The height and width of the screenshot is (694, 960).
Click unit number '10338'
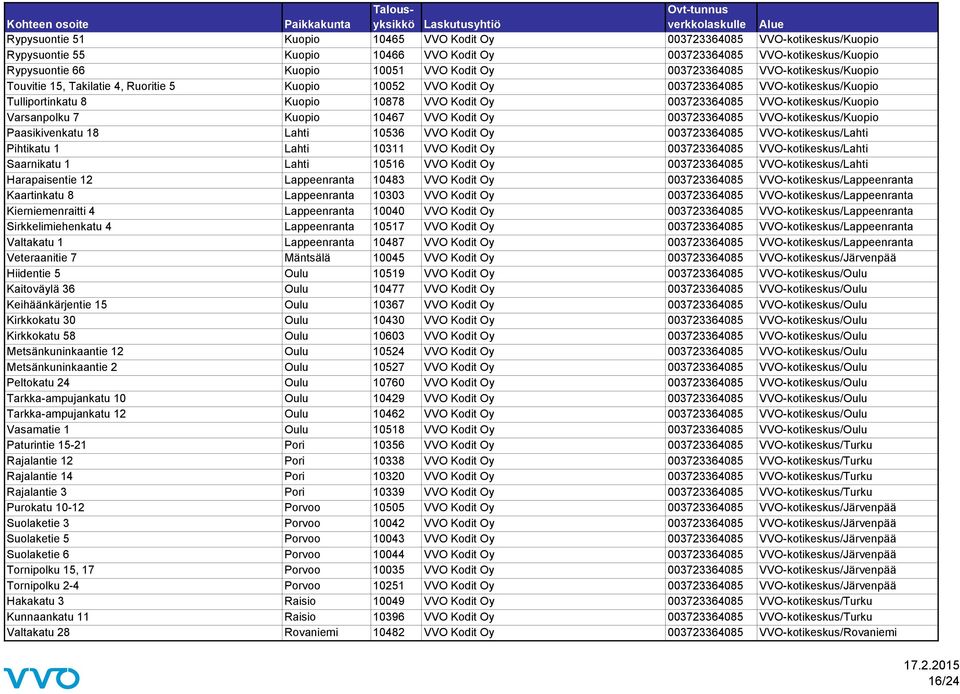389,461
